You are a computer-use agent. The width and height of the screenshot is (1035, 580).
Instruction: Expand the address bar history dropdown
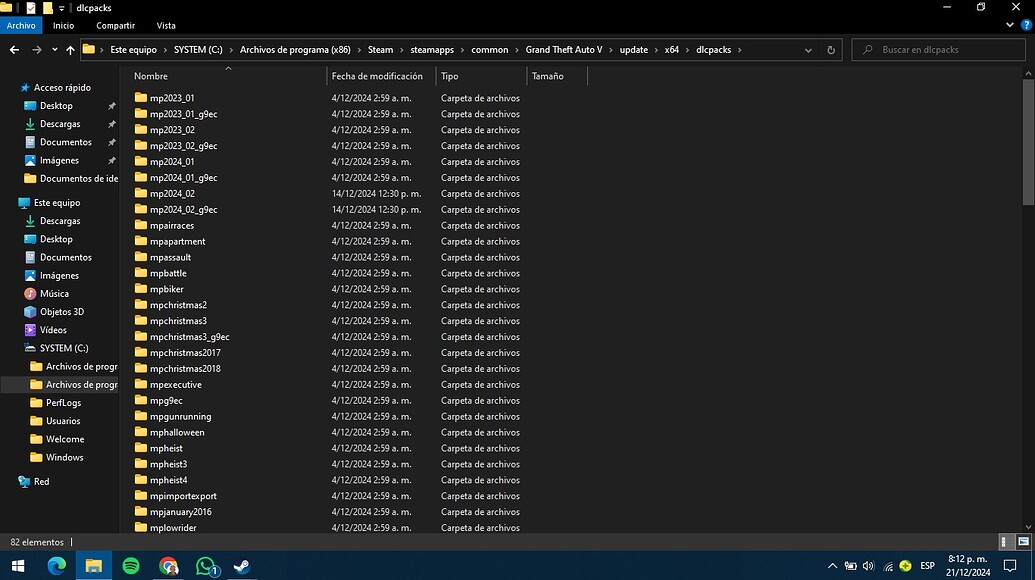coord(808,49)
